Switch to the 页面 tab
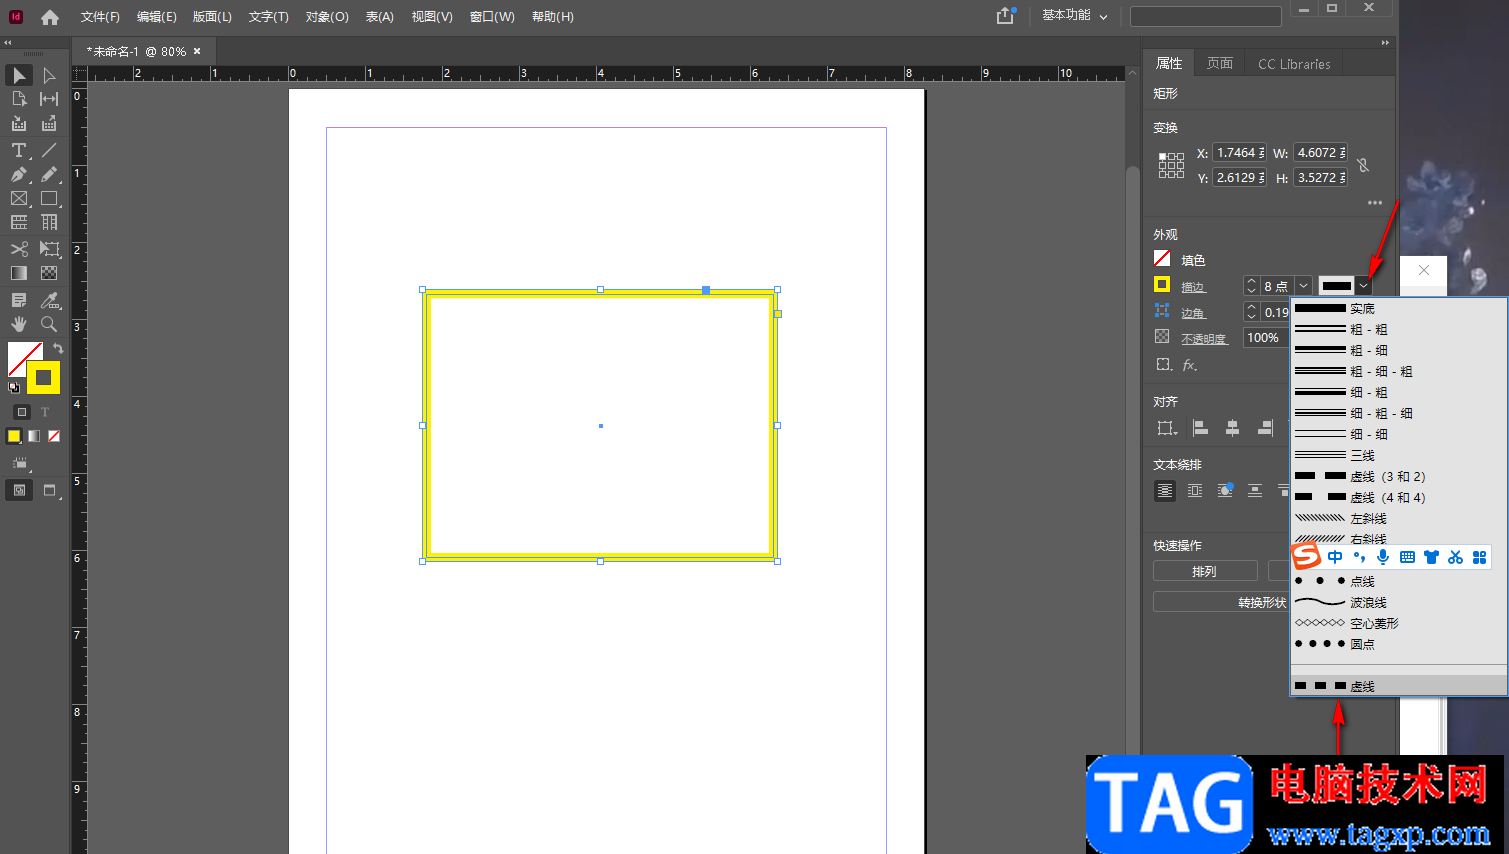 pos(1219,63)
